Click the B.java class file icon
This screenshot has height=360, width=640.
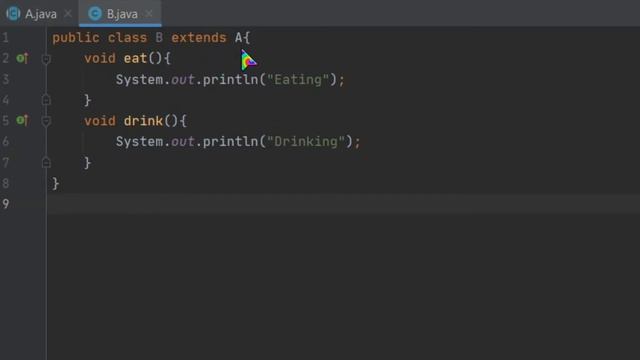(95, 13)
